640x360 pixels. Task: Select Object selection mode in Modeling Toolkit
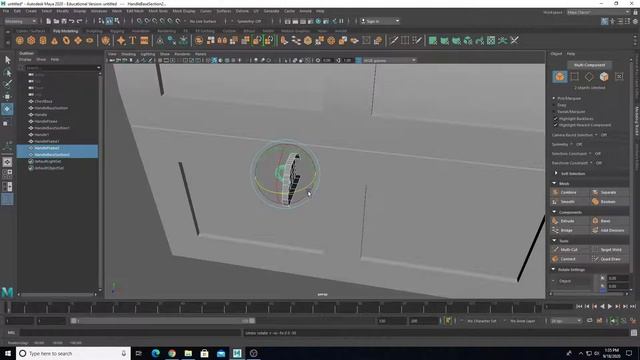coord(560,76)
